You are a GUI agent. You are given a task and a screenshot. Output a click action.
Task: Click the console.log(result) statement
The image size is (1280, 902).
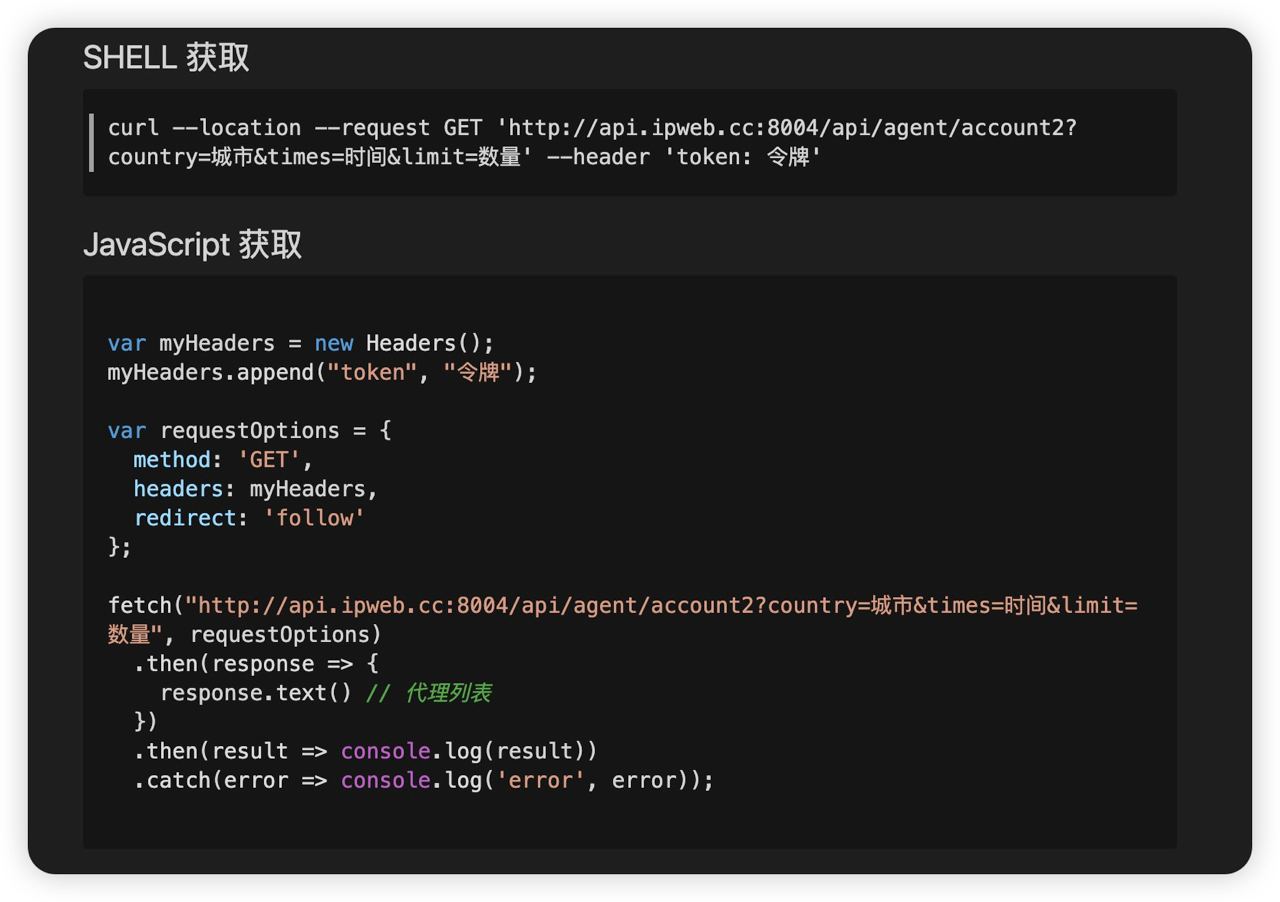pyautogui.click(x=468, y=751)
